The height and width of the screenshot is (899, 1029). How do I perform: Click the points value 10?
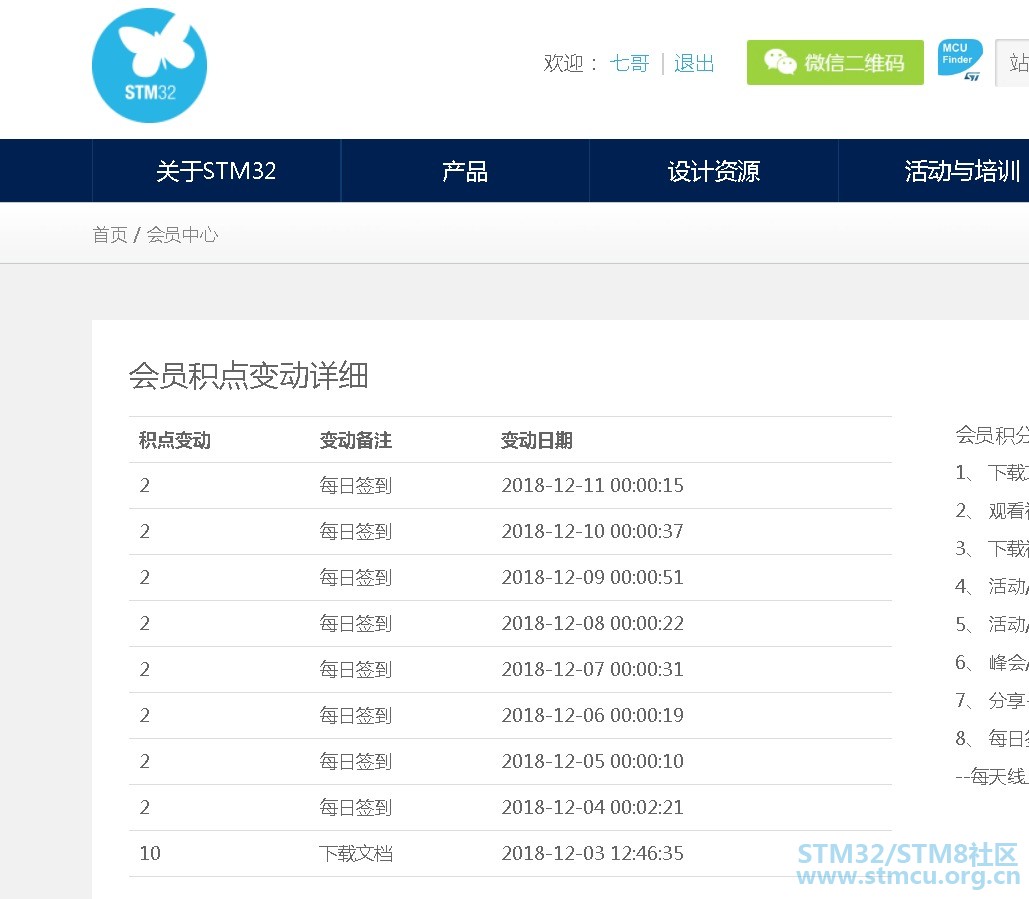pos(150,853)
